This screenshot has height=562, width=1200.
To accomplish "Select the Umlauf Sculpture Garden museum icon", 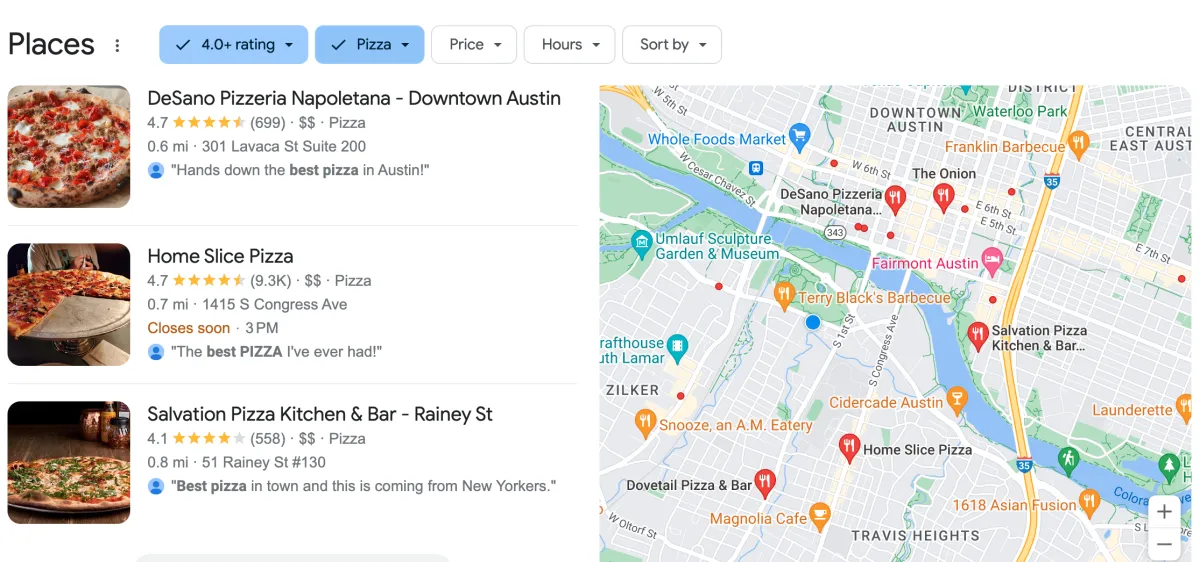I will coord(642,241).
